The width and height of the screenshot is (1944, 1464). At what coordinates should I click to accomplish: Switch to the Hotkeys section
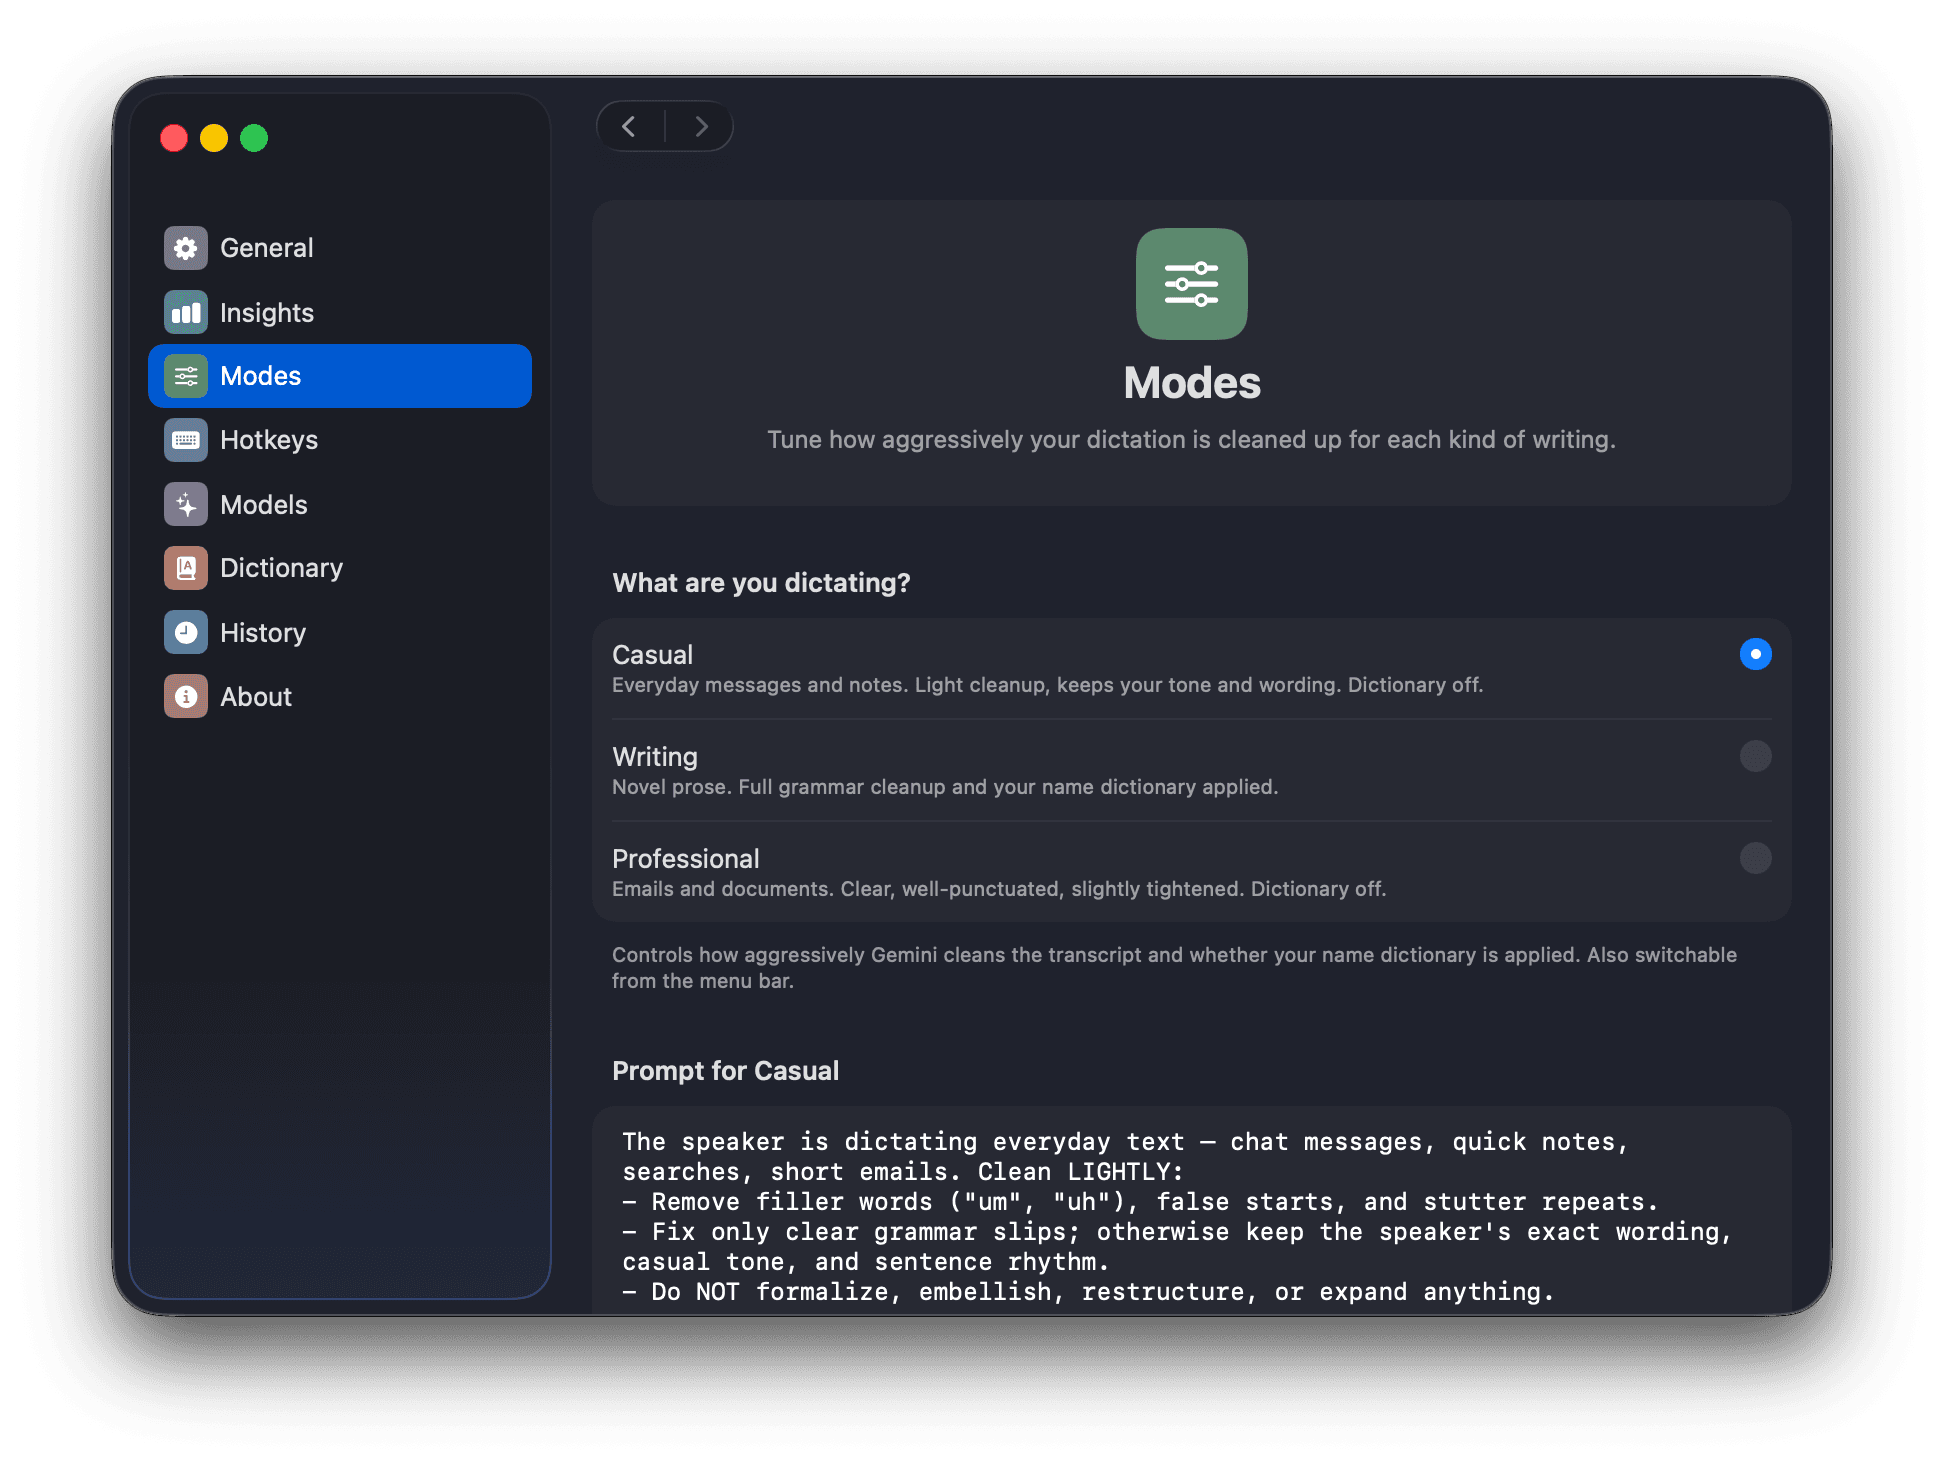click(340, 440)
